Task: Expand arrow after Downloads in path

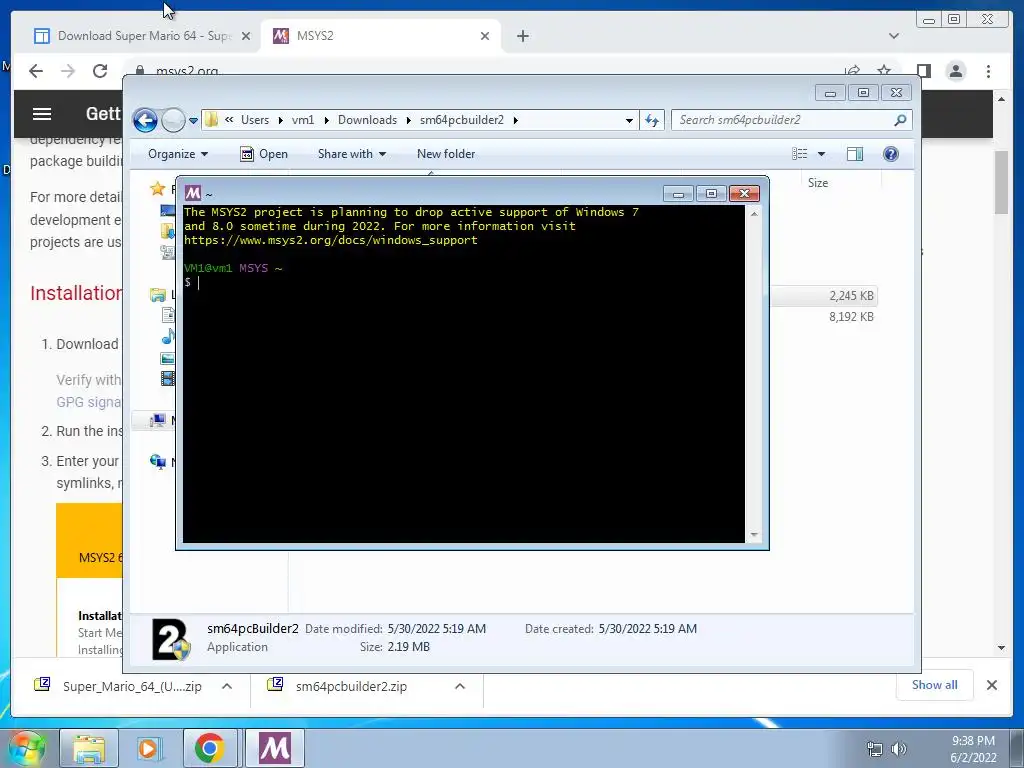Action: point(409,120)
